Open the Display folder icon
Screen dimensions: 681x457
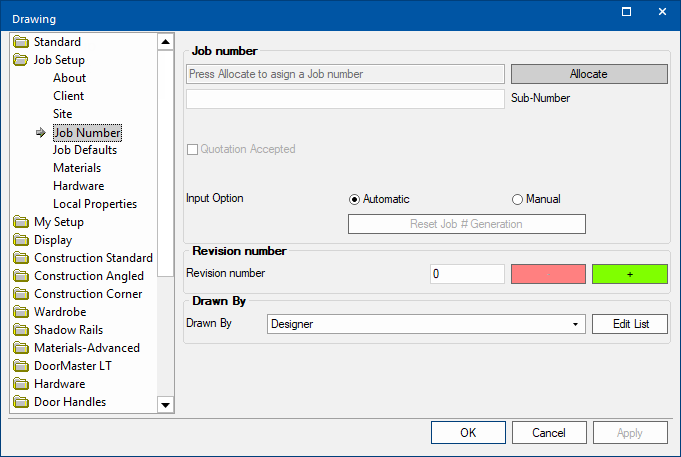(20, 240)
